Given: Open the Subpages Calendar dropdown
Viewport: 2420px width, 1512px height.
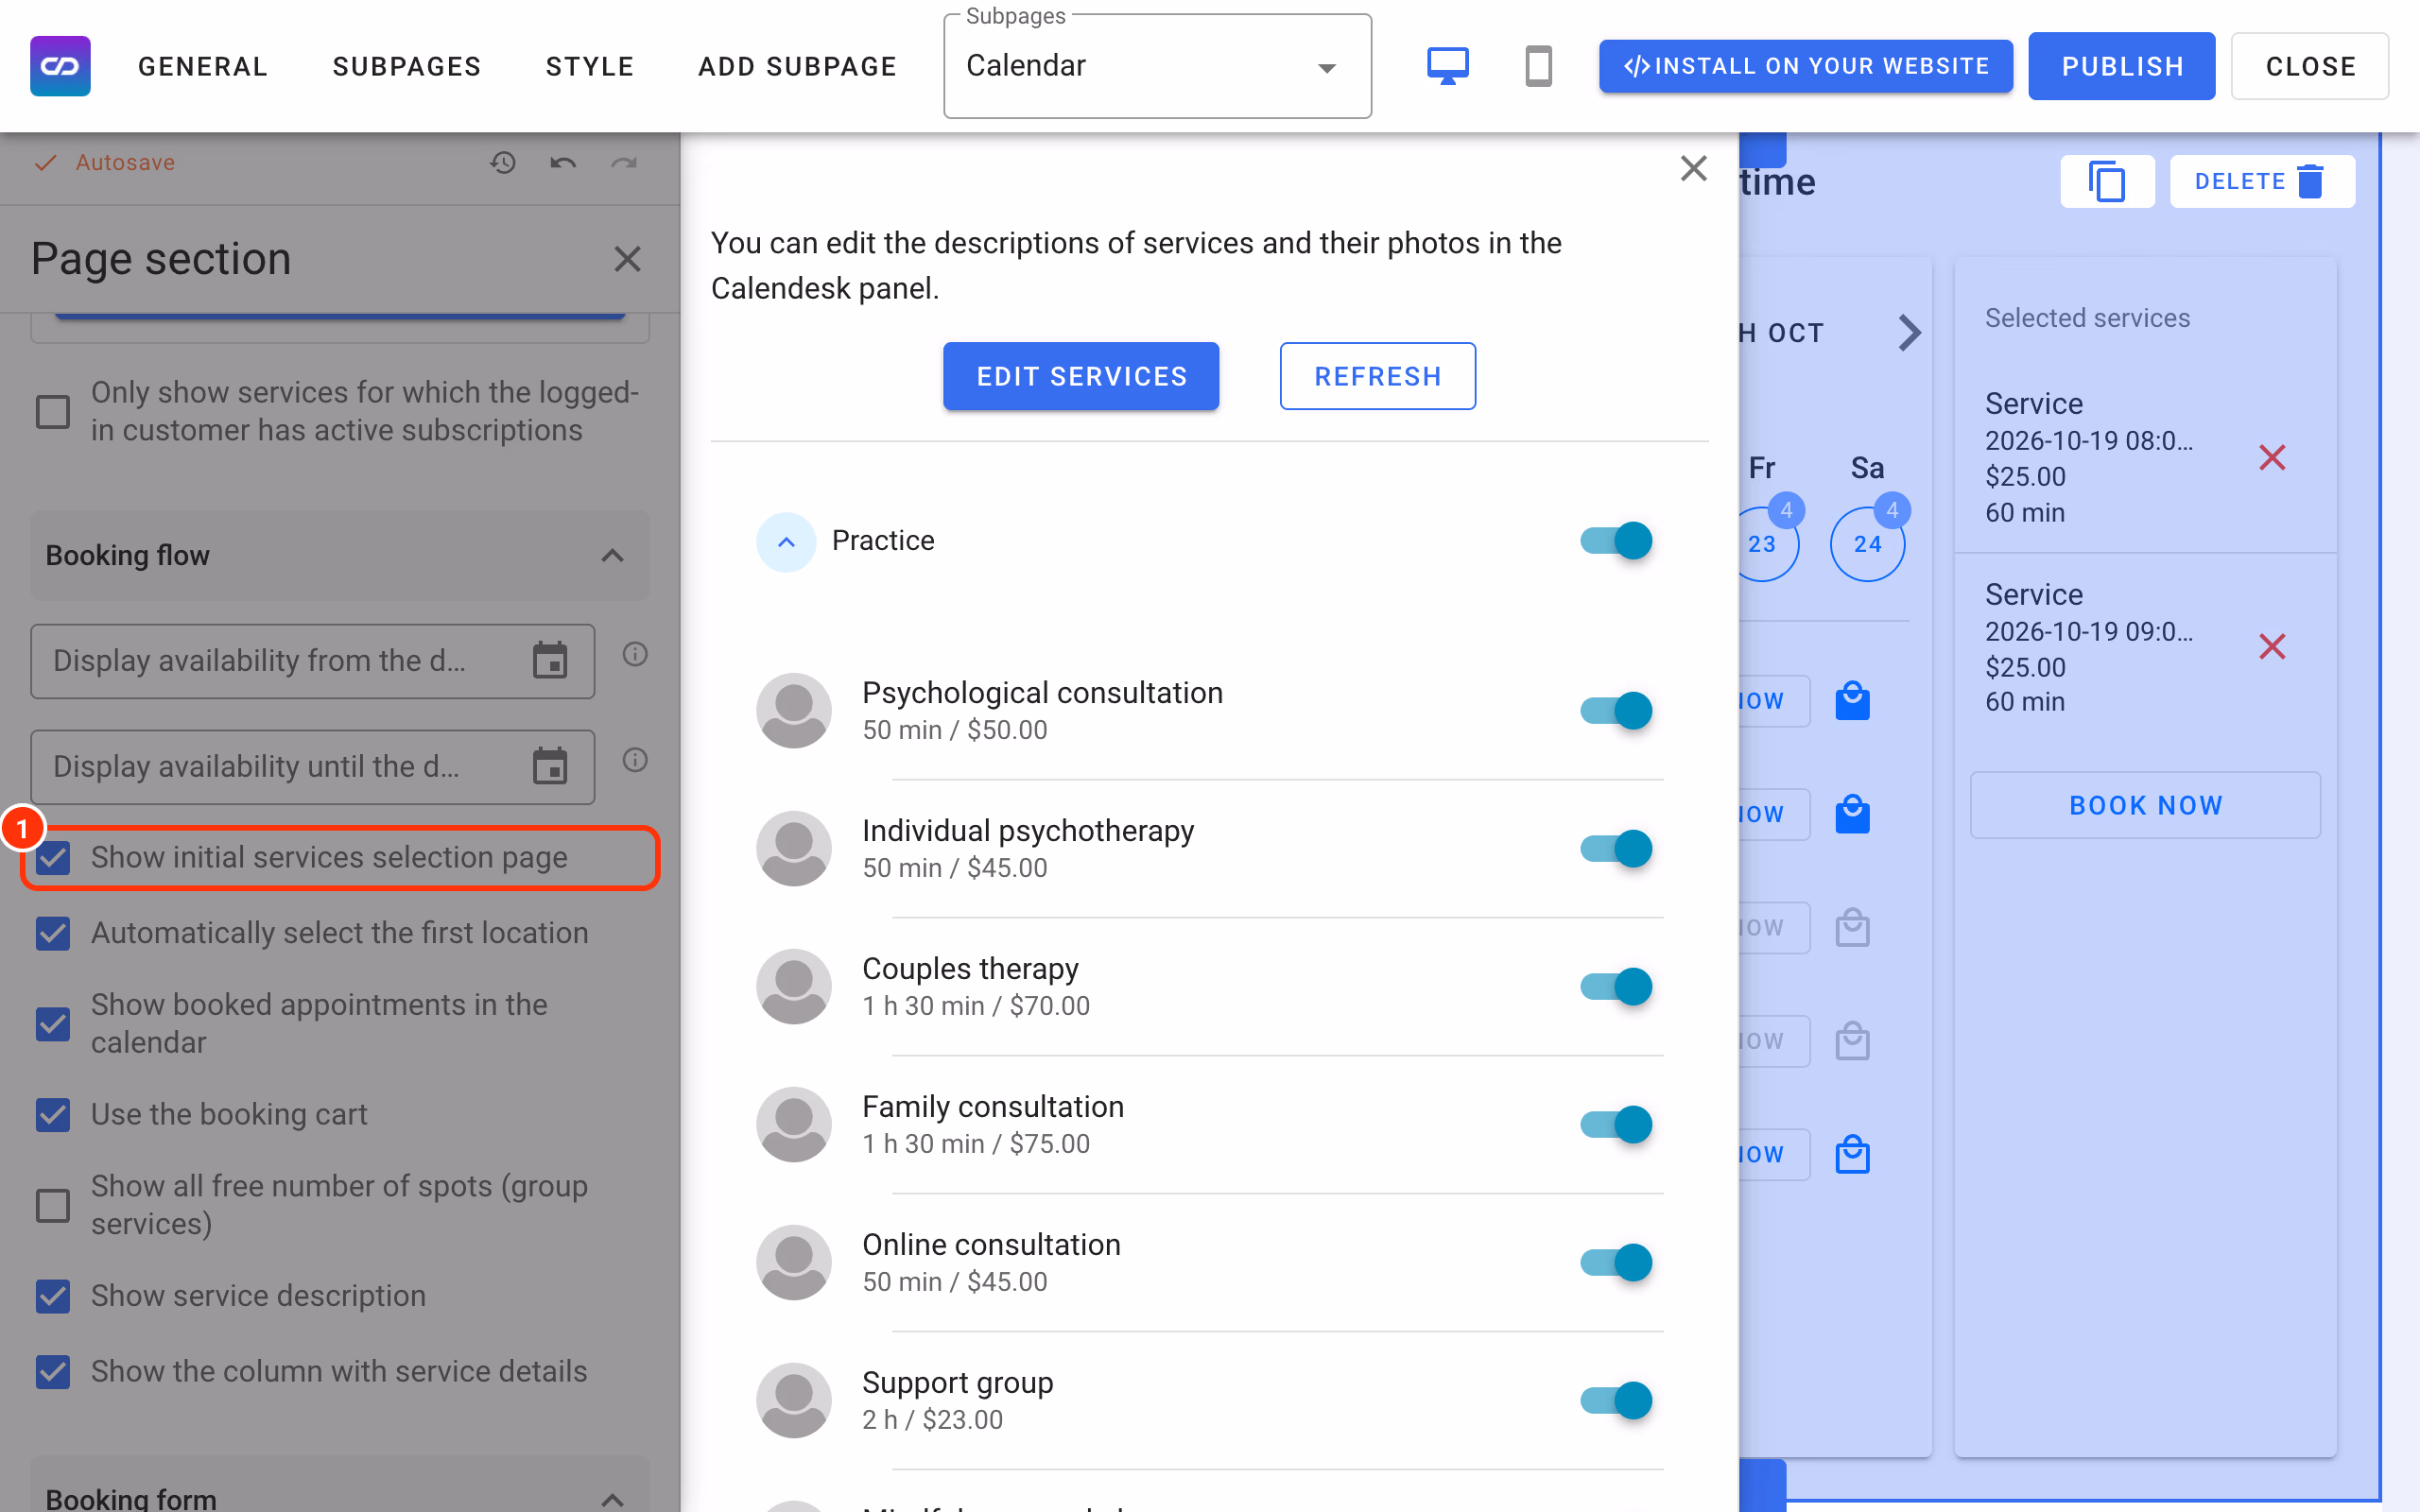Looking at the screenshot, I should [x=1157, y=67].
